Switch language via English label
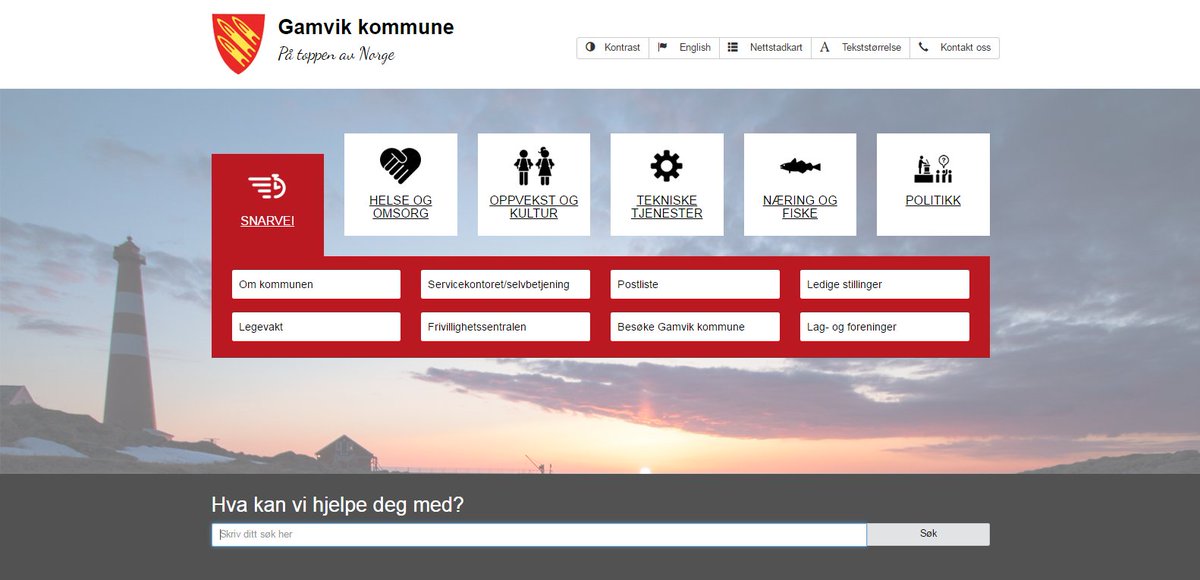Viewport: 1200px width, 580px height. (x=695, y=47)
